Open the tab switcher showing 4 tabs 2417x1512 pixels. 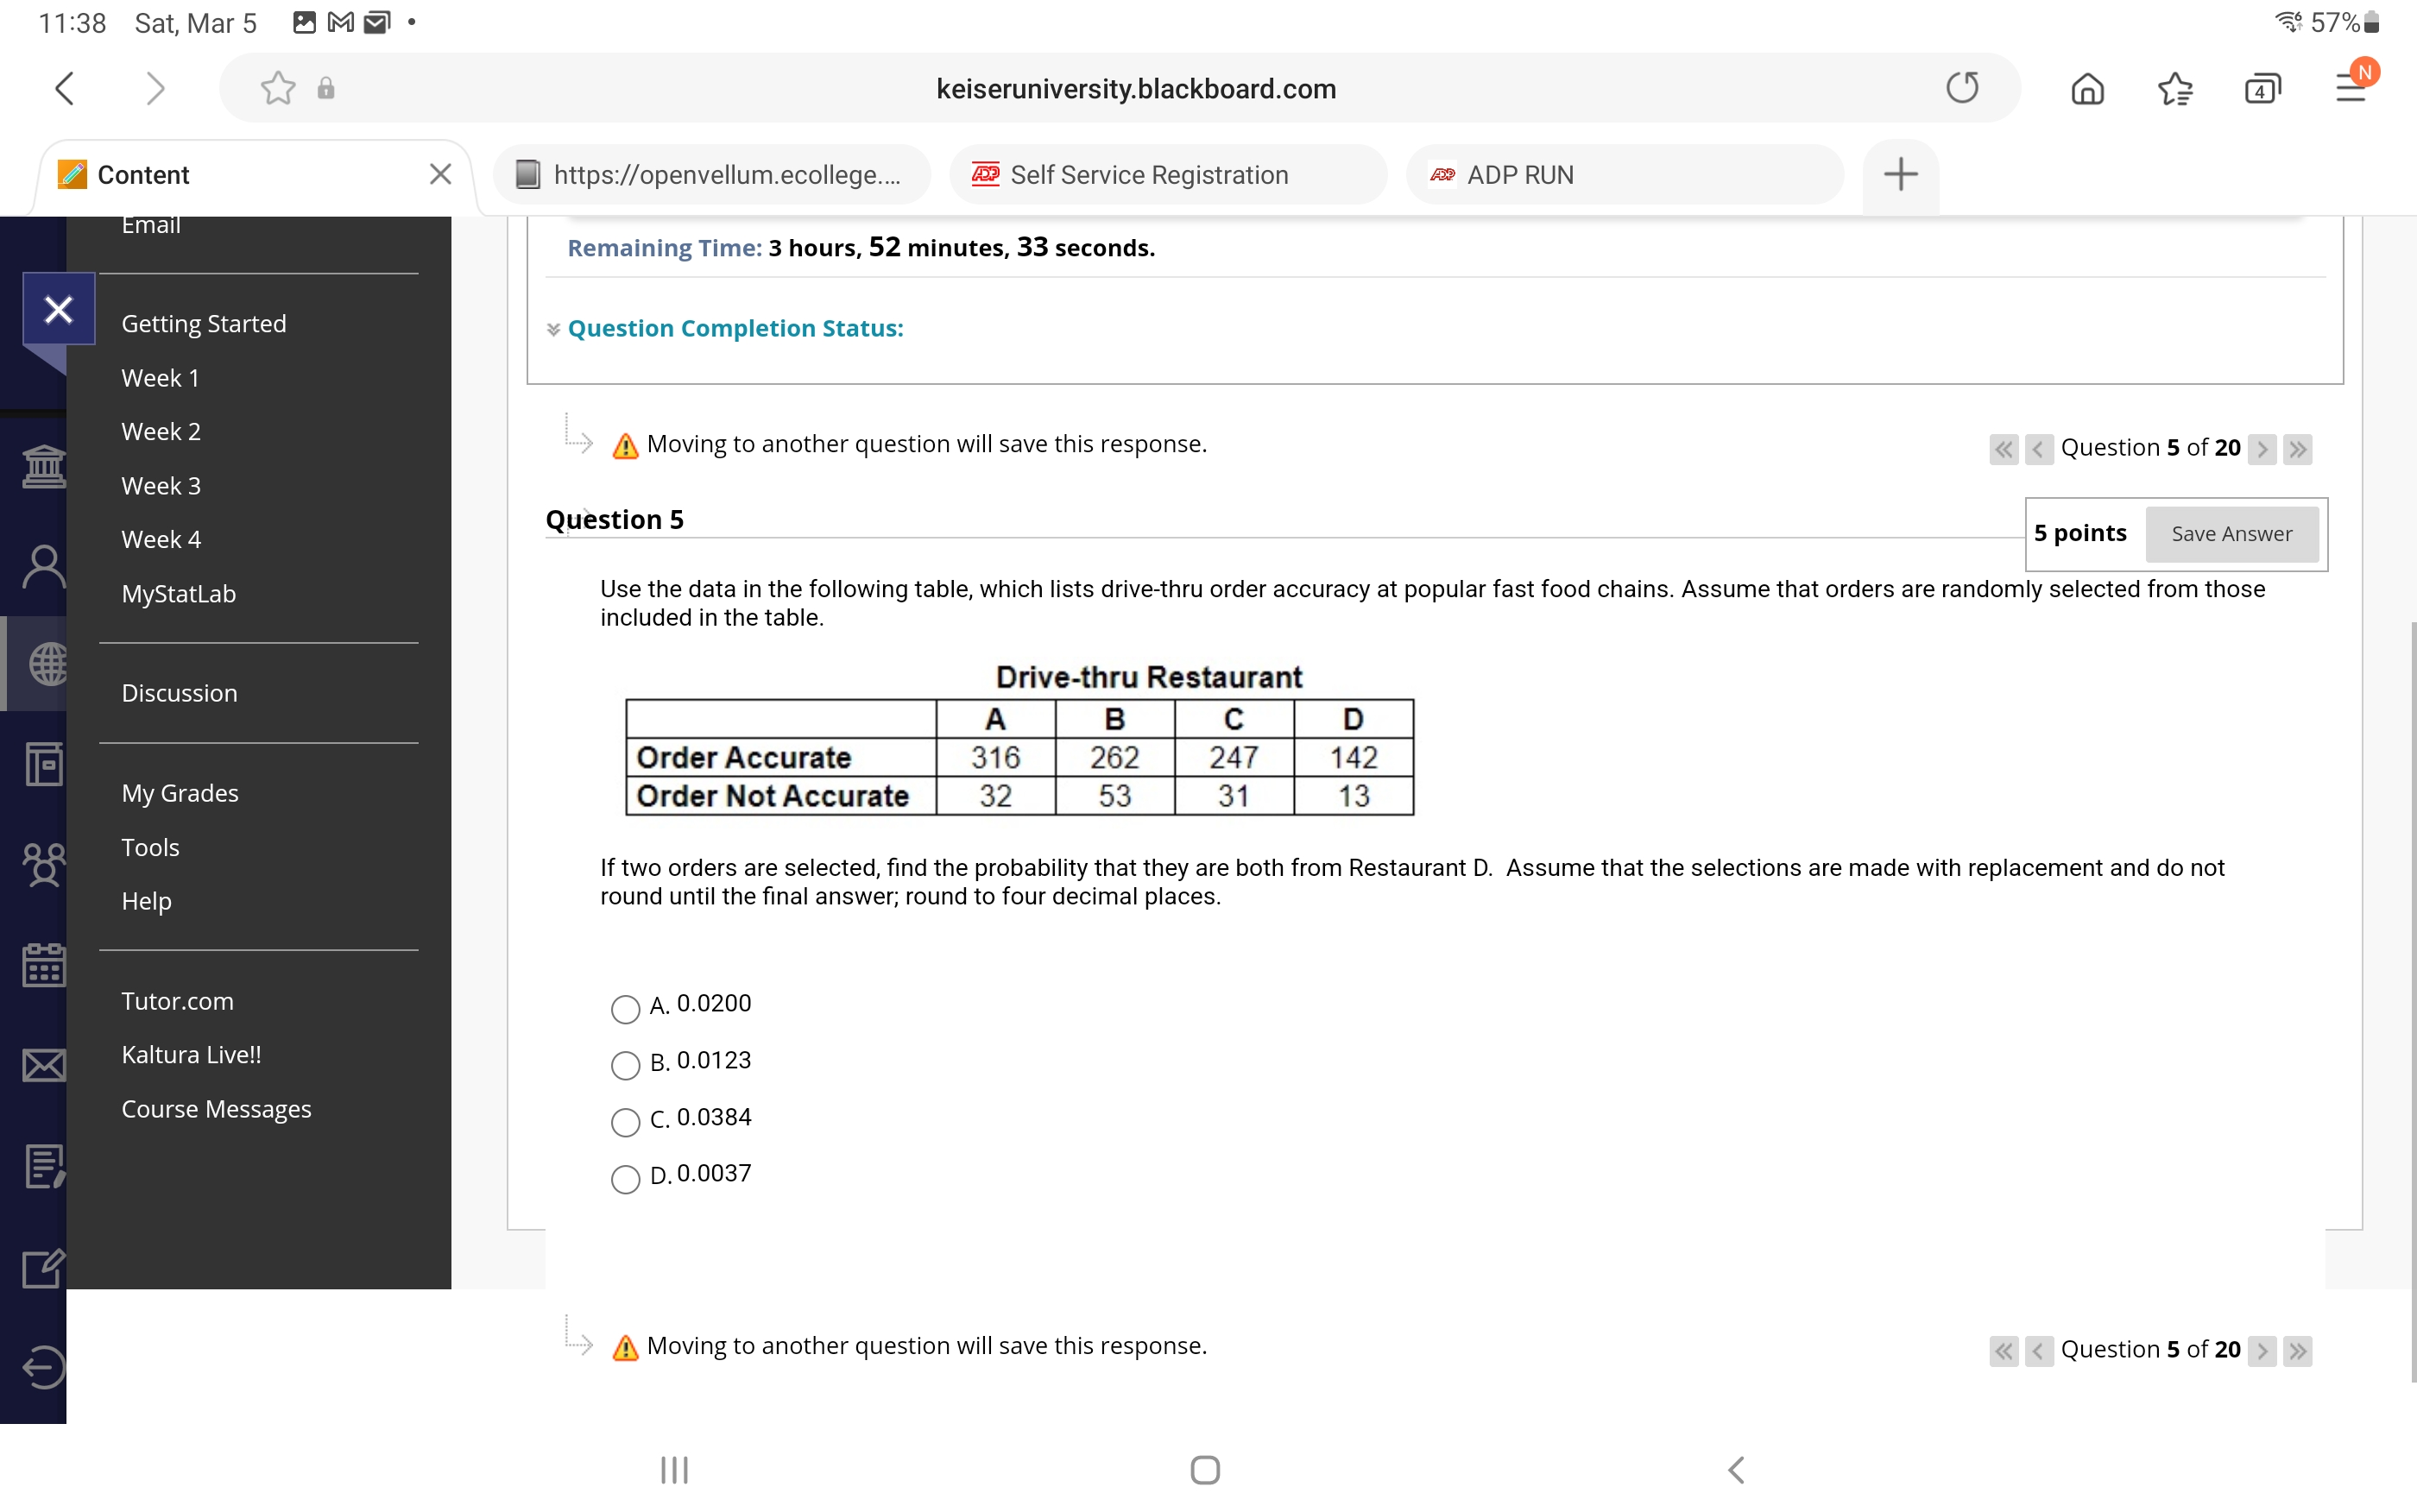click(2262, 89)
